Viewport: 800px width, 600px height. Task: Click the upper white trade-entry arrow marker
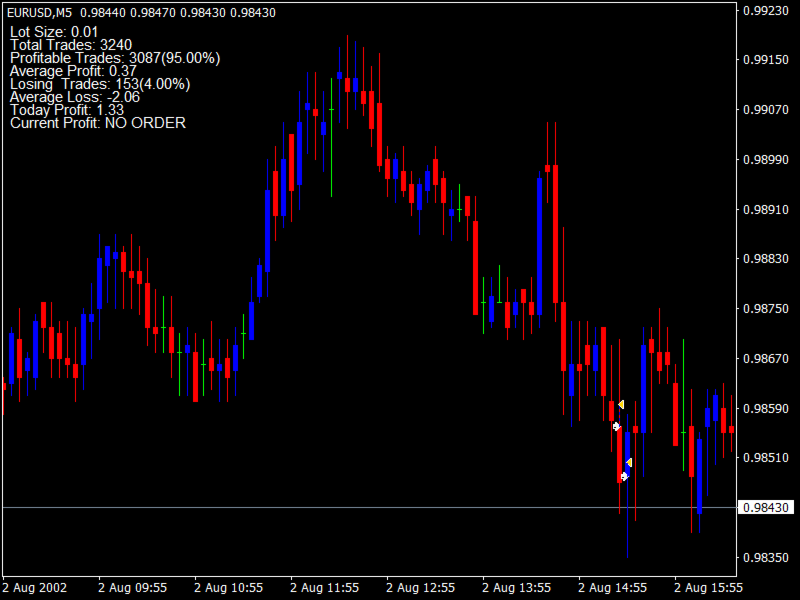(616, 426)
